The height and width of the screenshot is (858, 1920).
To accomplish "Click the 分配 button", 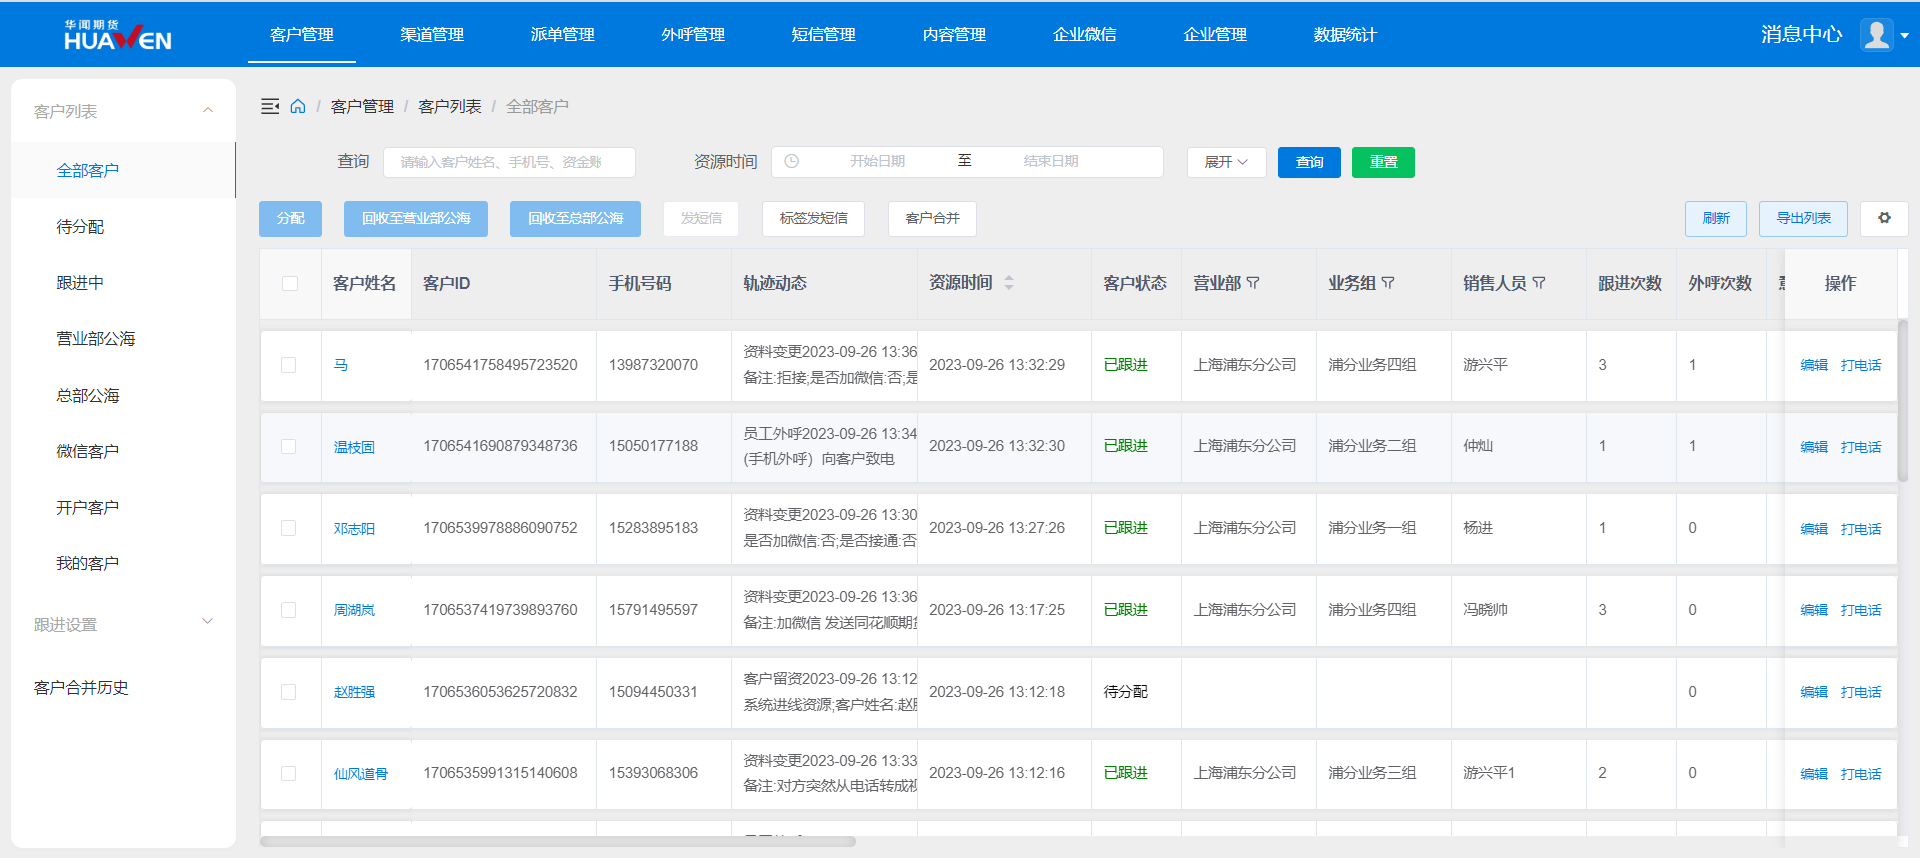I will [290, 218].
